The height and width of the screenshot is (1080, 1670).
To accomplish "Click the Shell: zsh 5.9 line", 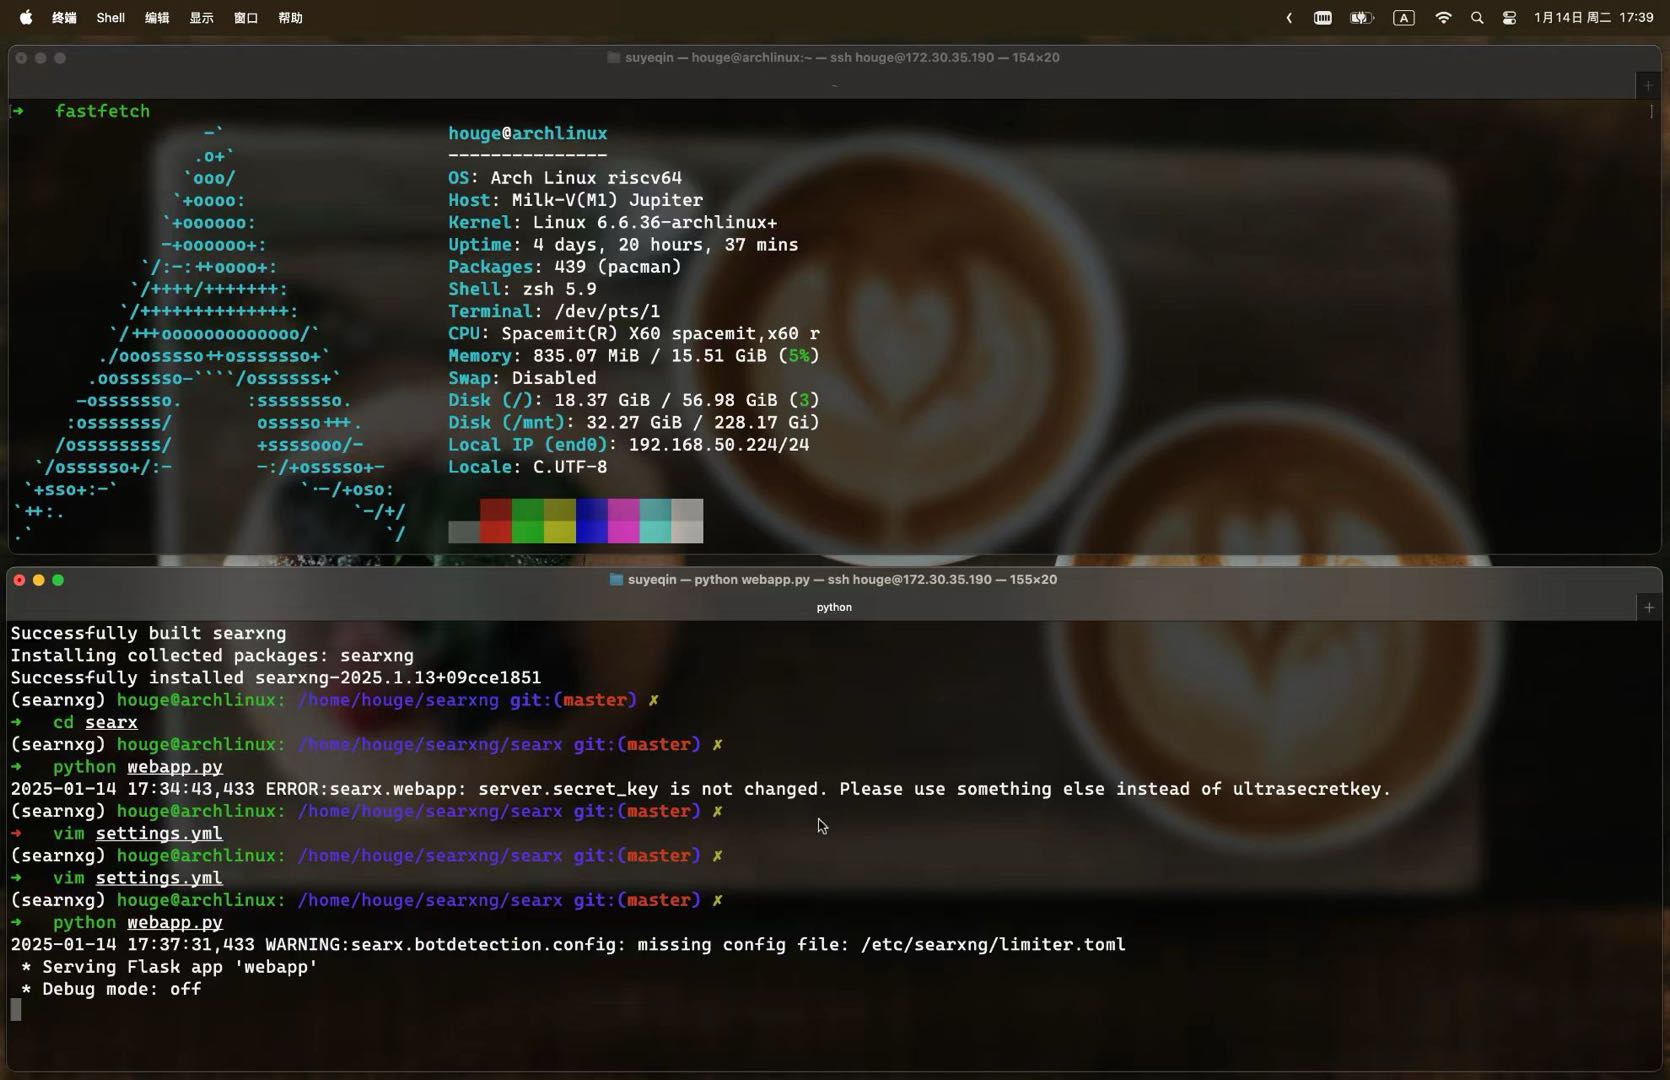I will click(x=523, y=289).
